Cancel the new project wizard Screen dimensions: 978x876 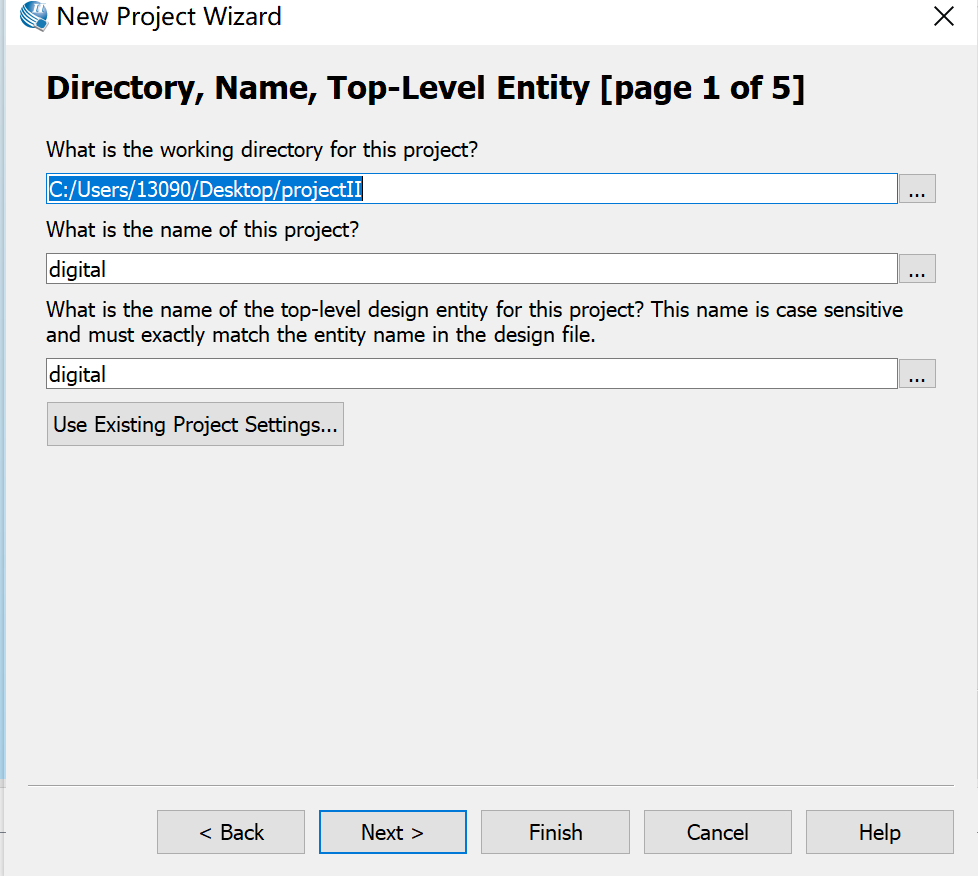pos(717,832)
